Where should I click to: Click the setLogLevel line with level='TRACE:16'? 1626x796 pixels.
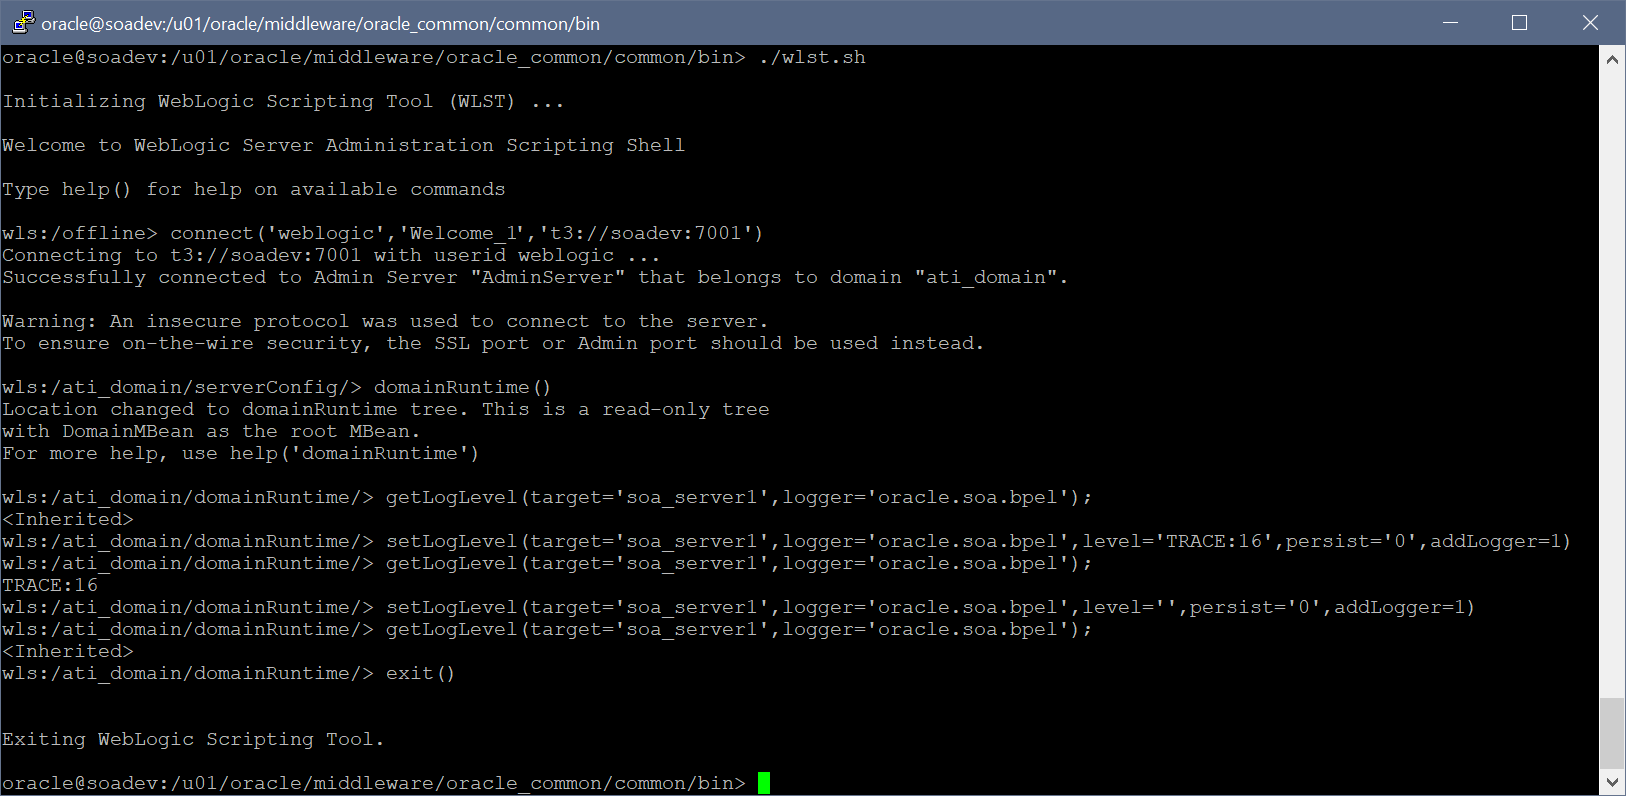click(x=977, y=542)
